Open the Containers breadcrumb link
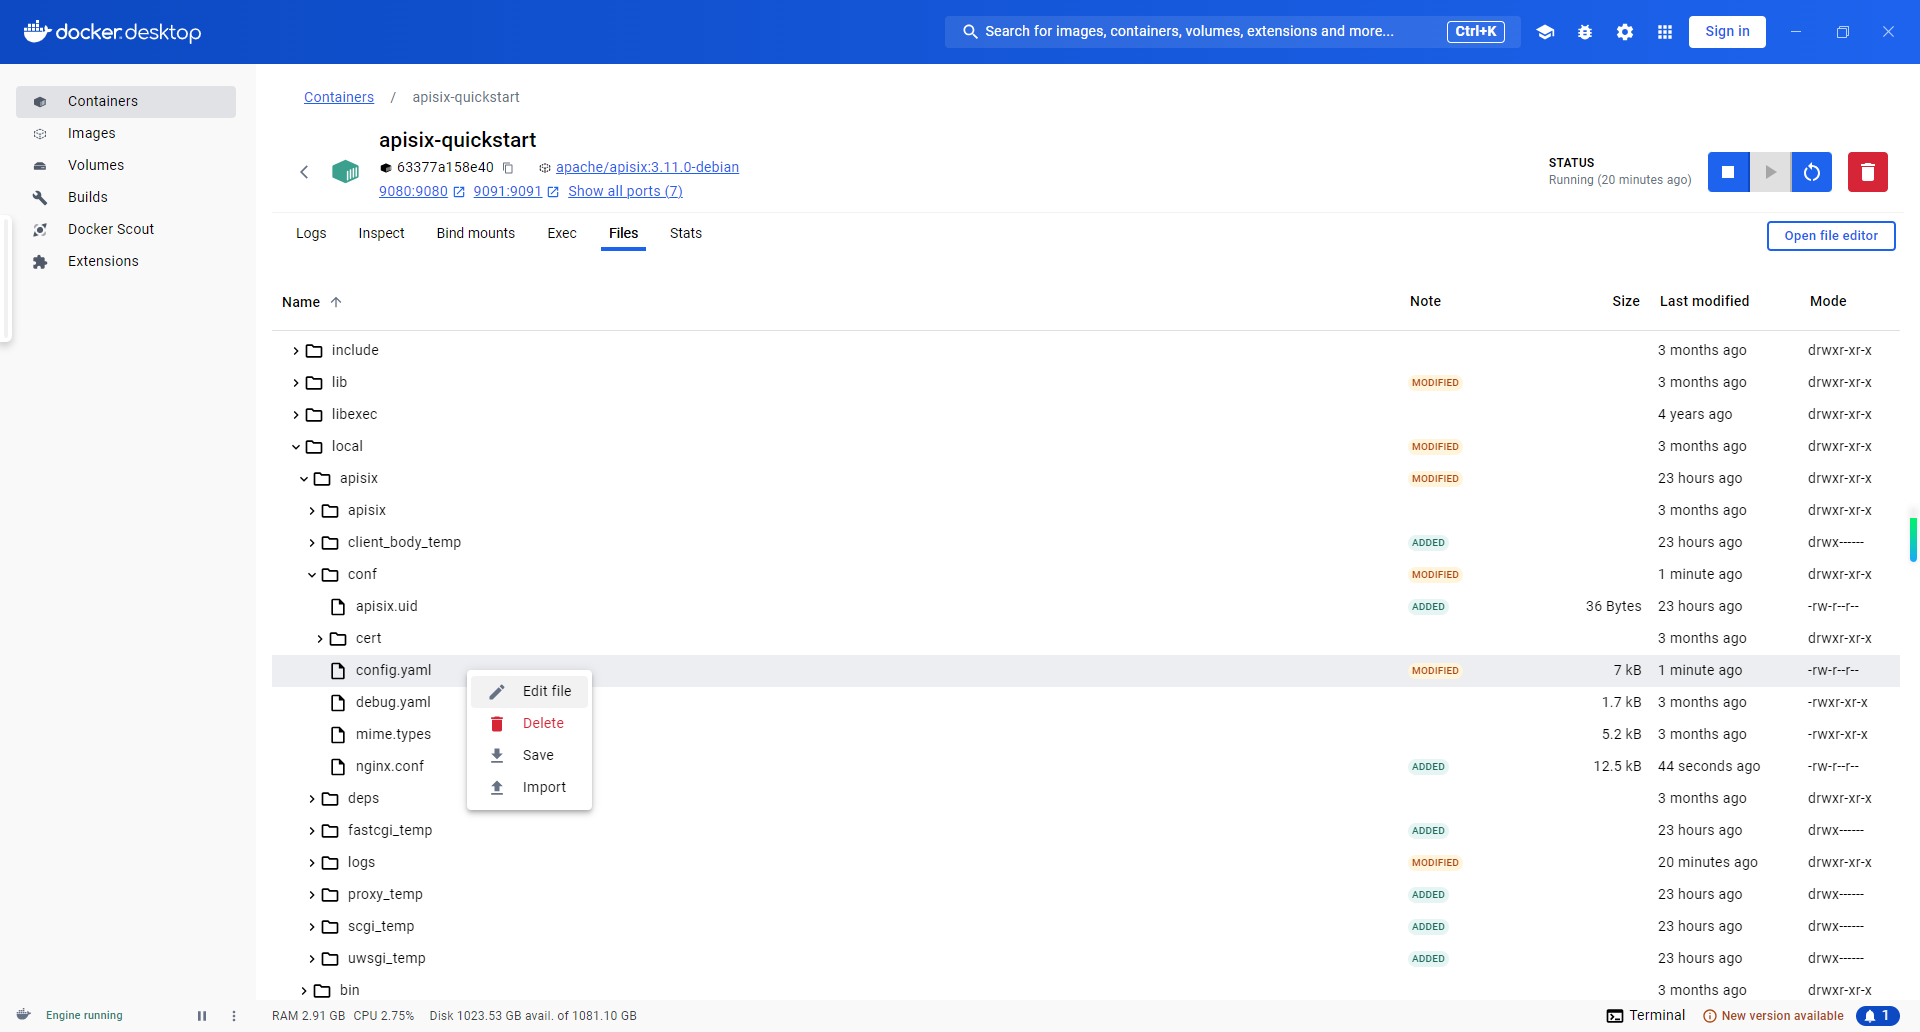Screen dimensions: 1920x1032 click(339, 97)
